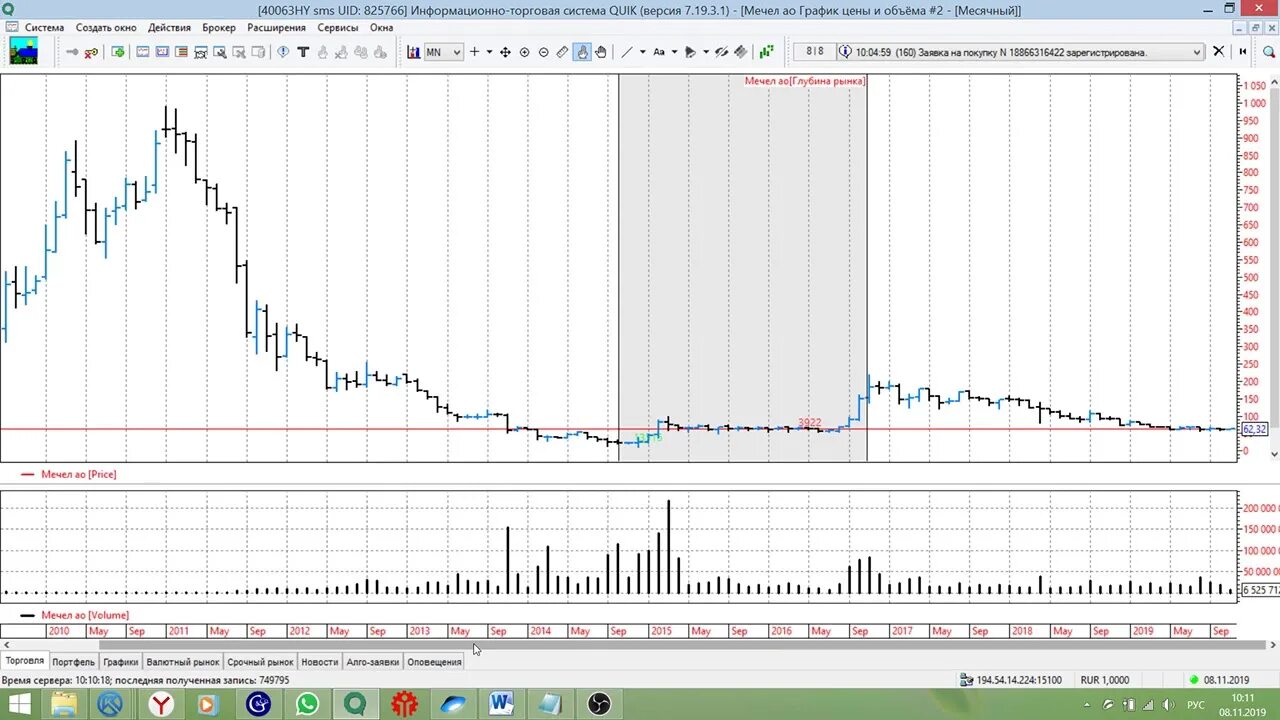
Task: Click the 8|8 message counter
Action: pos(815,52)
